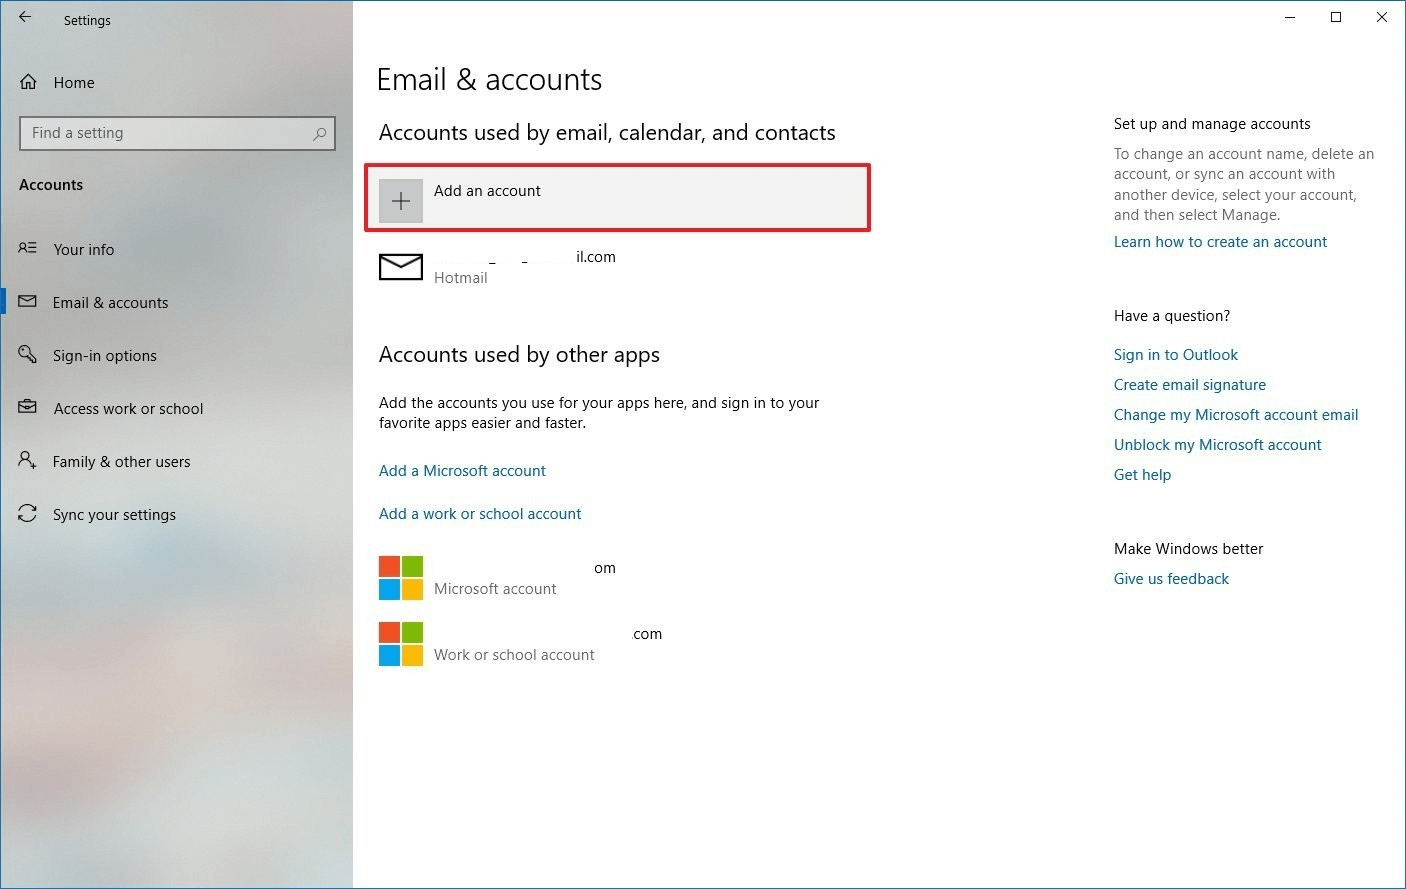The image size is (1406, 889).
Task: Click the search magnifier icon
Action: 319,133
